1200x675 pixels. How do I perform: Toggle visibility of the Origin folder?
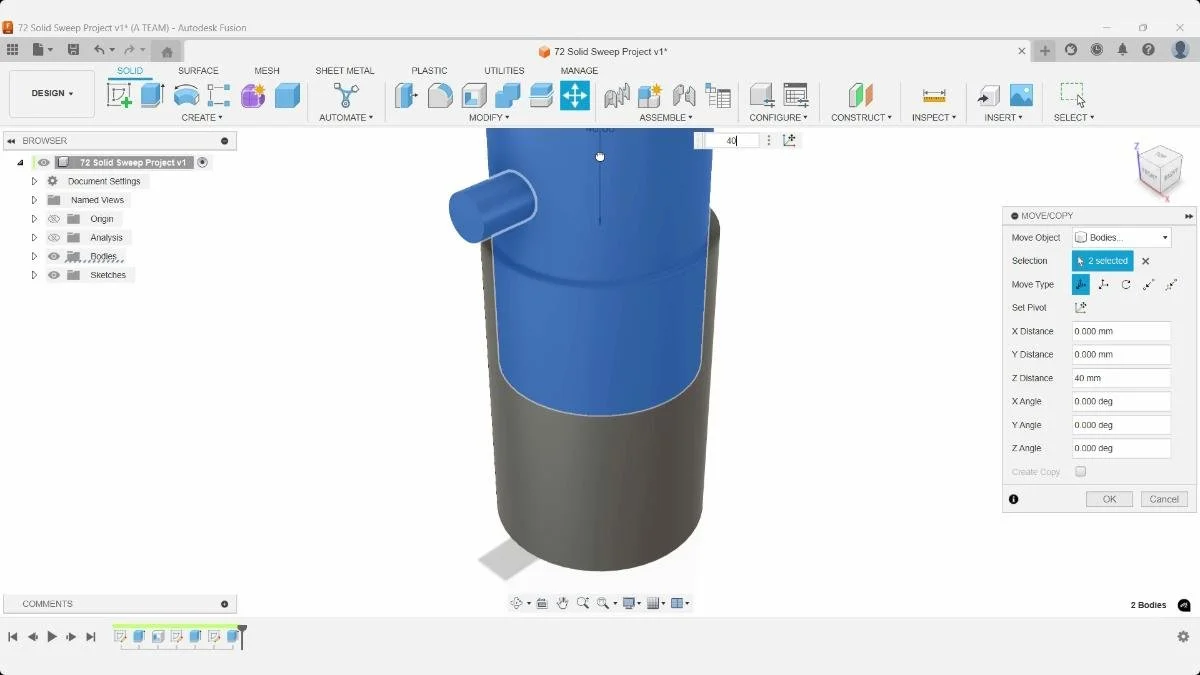[54, 219]
